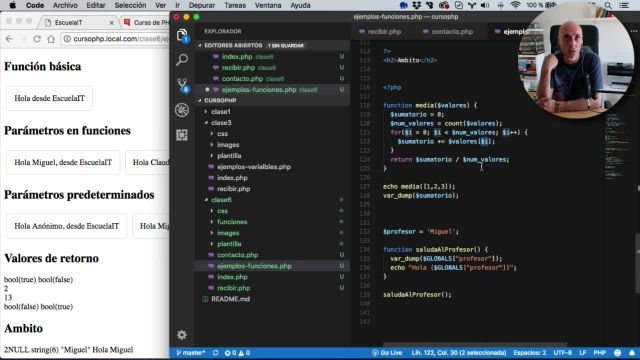Click the browser address bar
This screenshot has height=360, width=640.
click(116, 39)
